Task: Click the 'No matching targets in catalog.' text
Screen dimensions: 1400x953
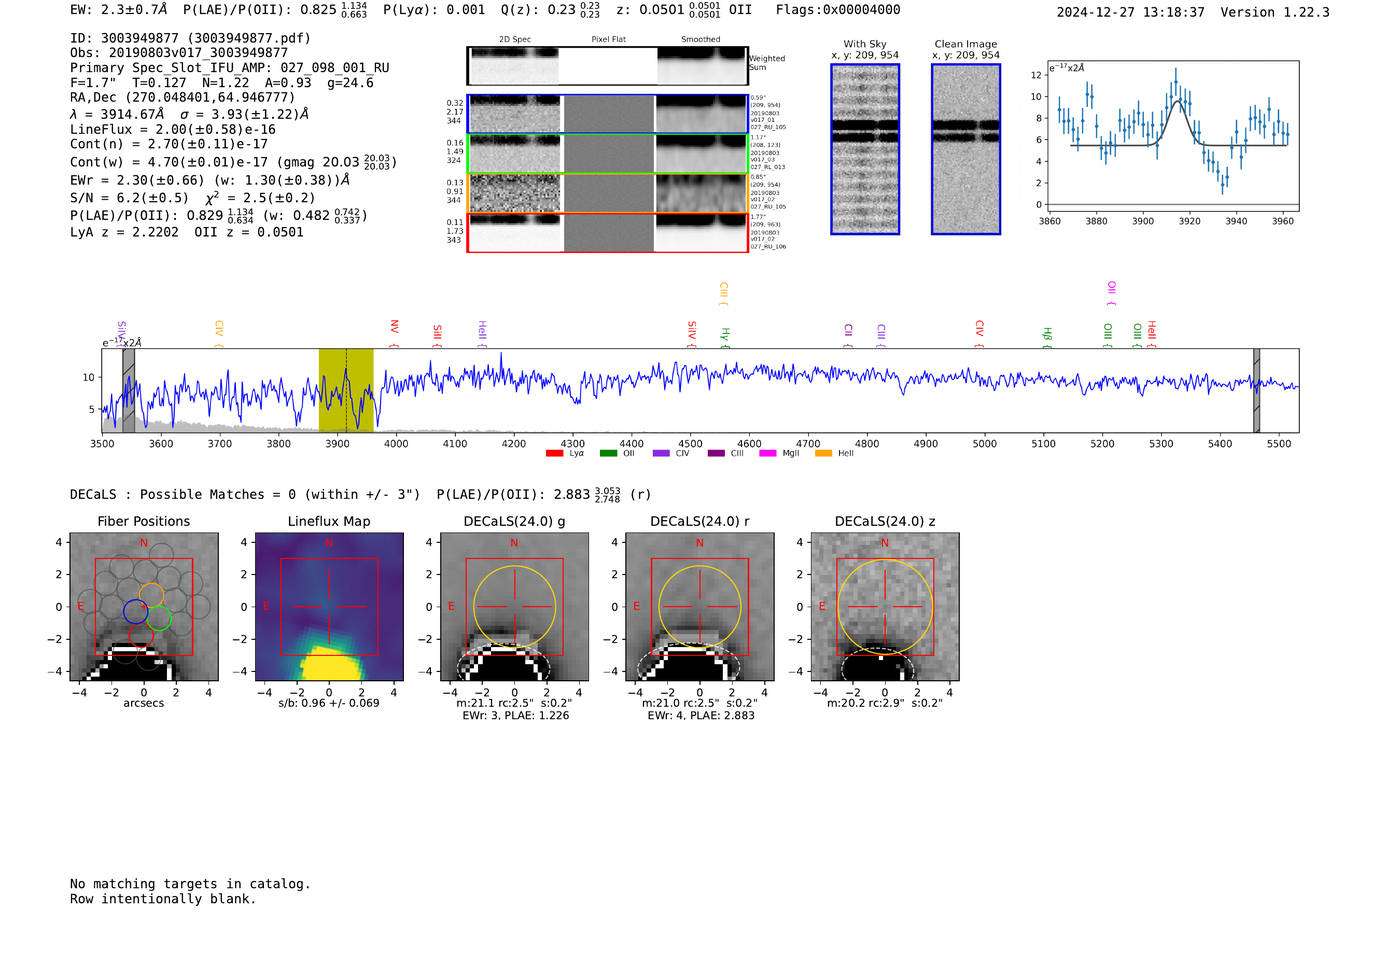Action: [190, 884]
